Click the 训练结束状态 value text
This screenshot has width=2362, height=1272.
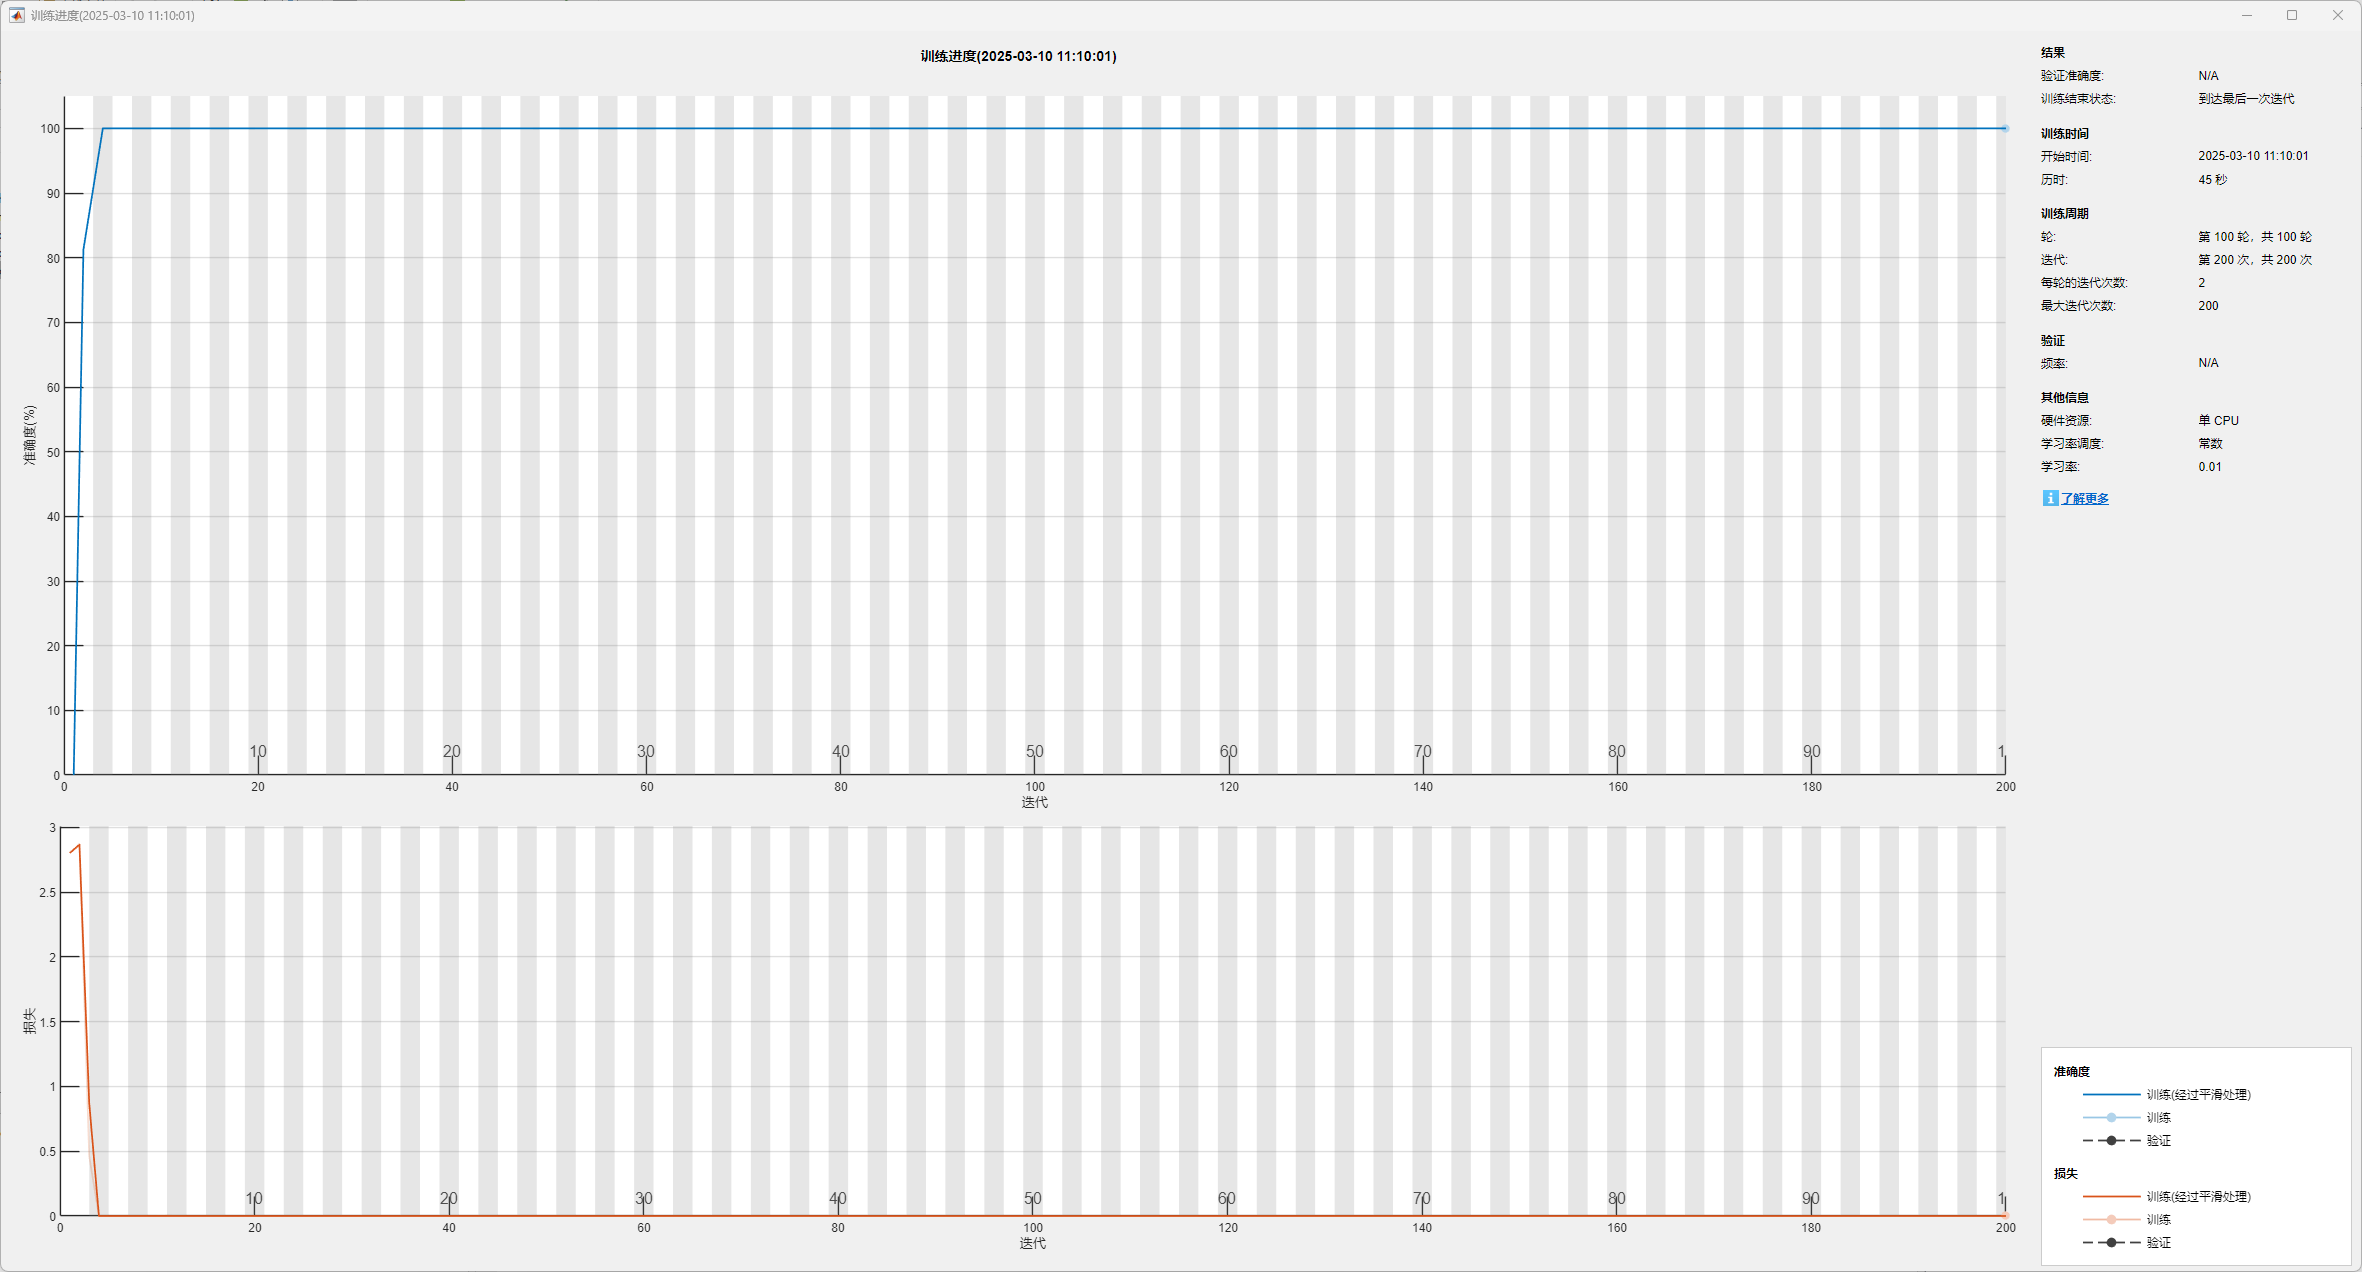[2246, 98]
